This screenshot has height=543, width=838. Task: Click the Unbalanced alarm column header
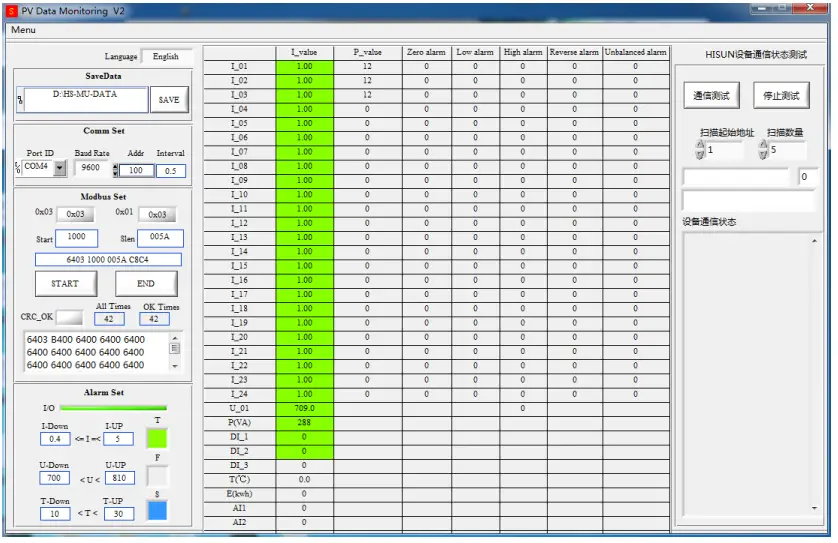pyautogui.click(x=636, y=52)
